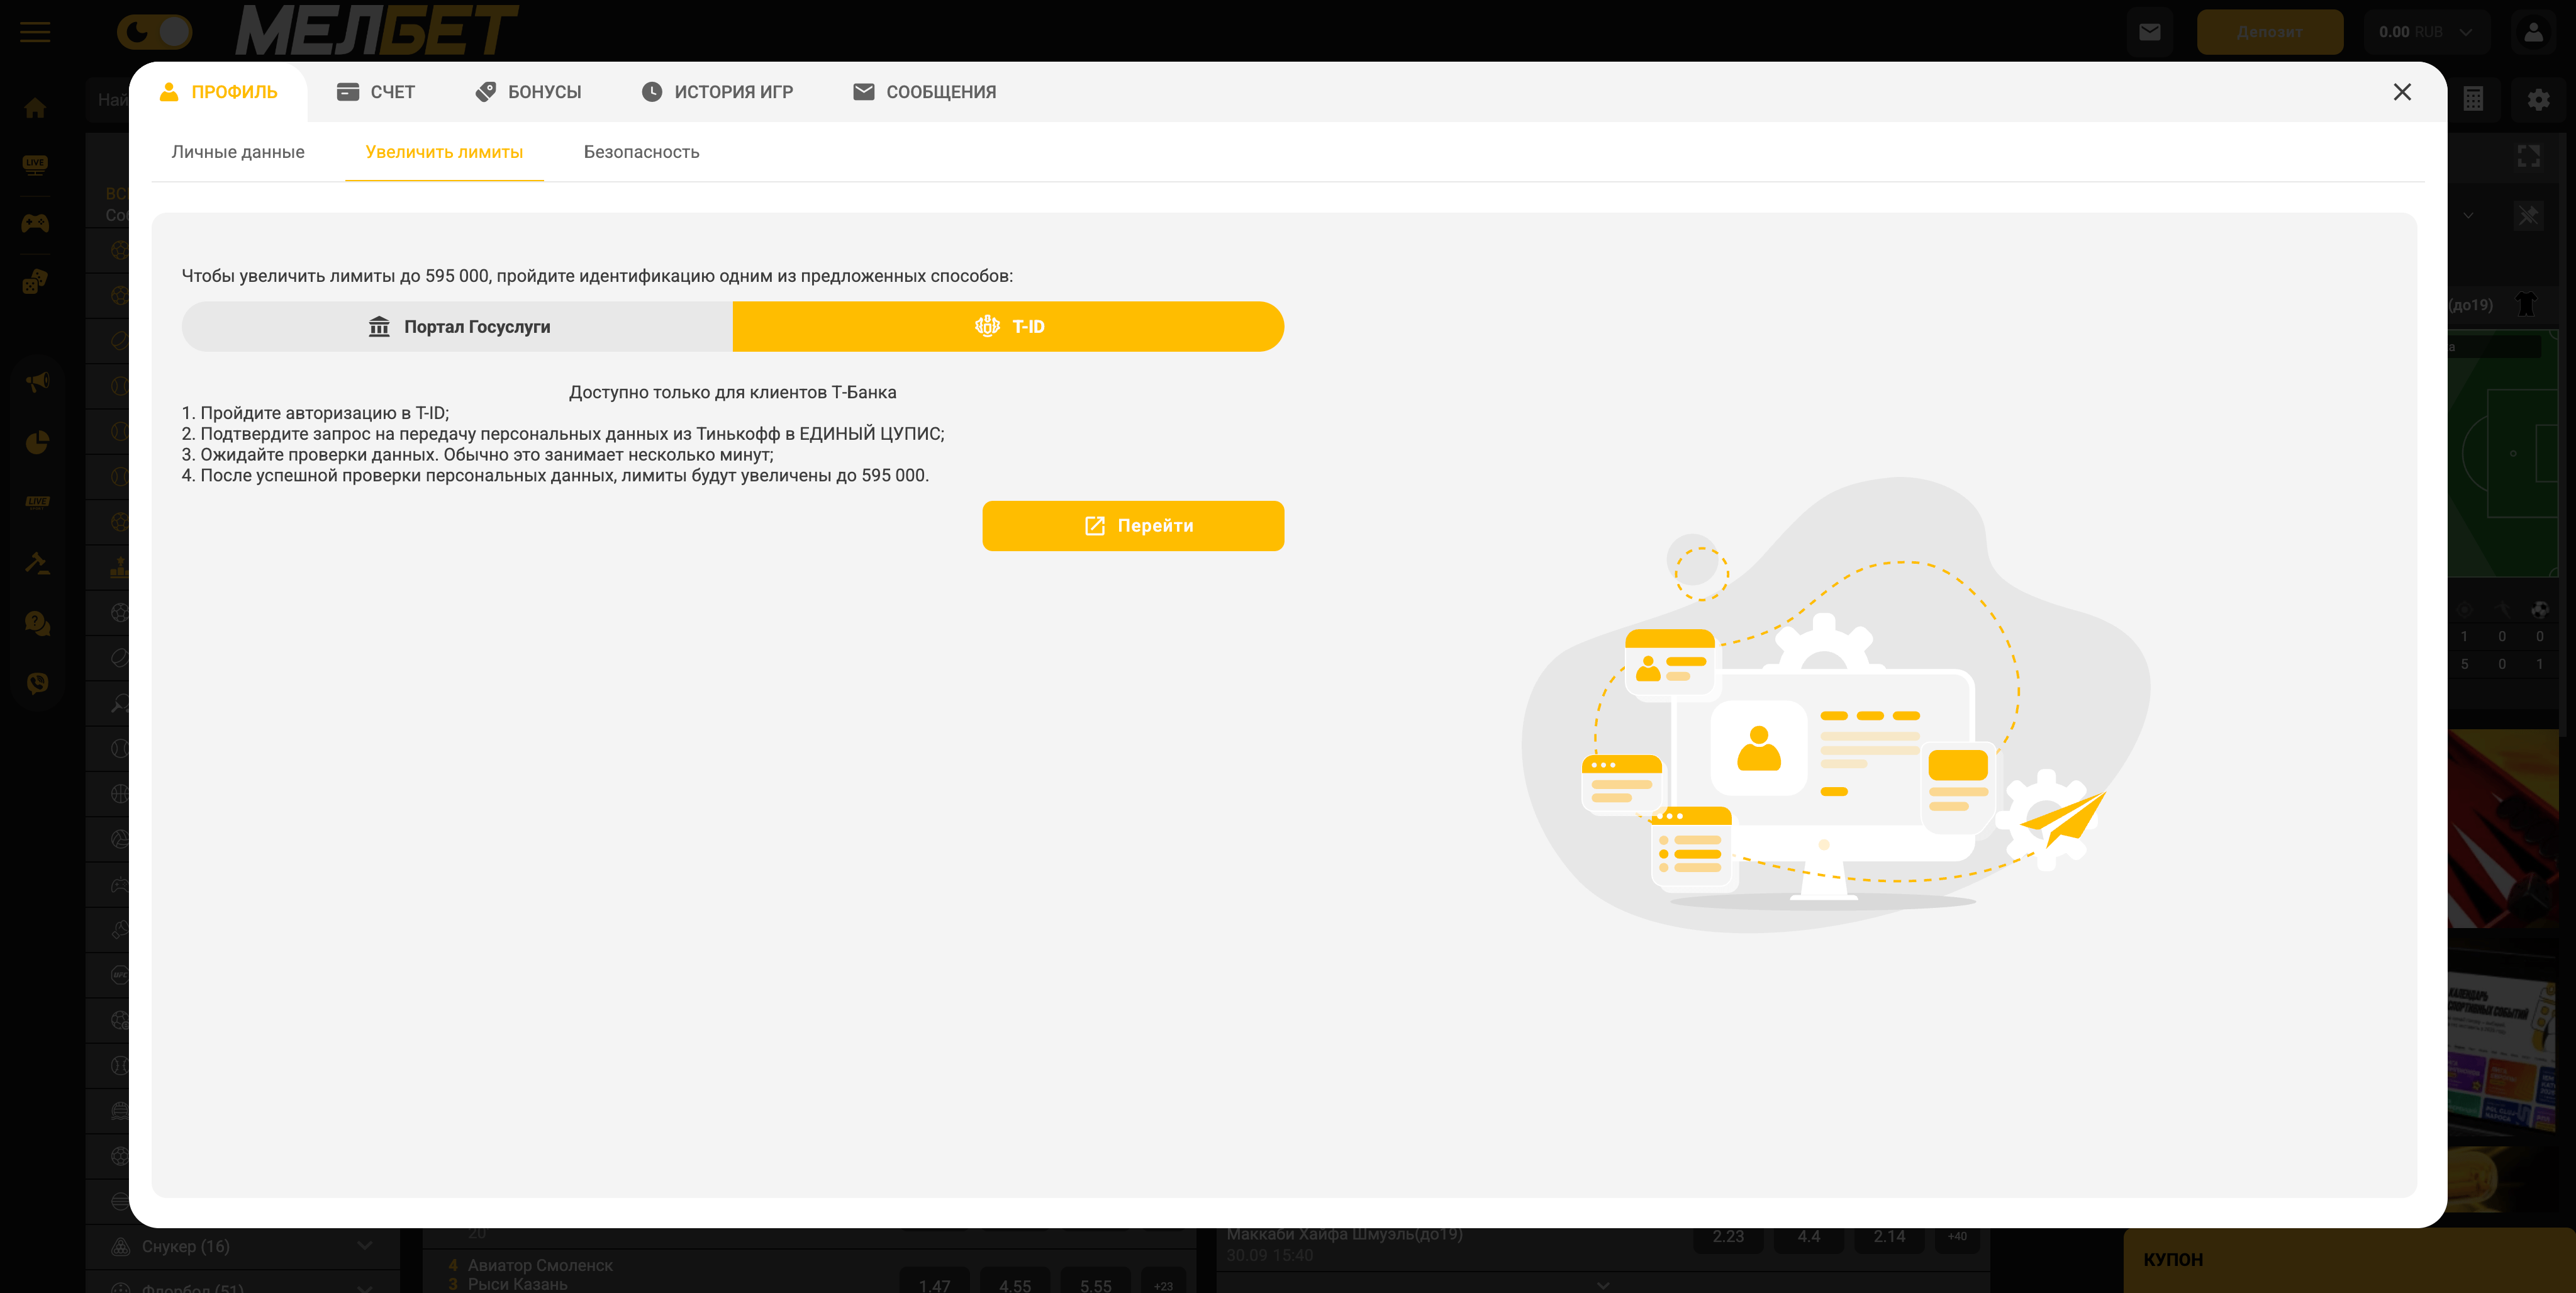Click the user account icon top right

coord(2533,32)
